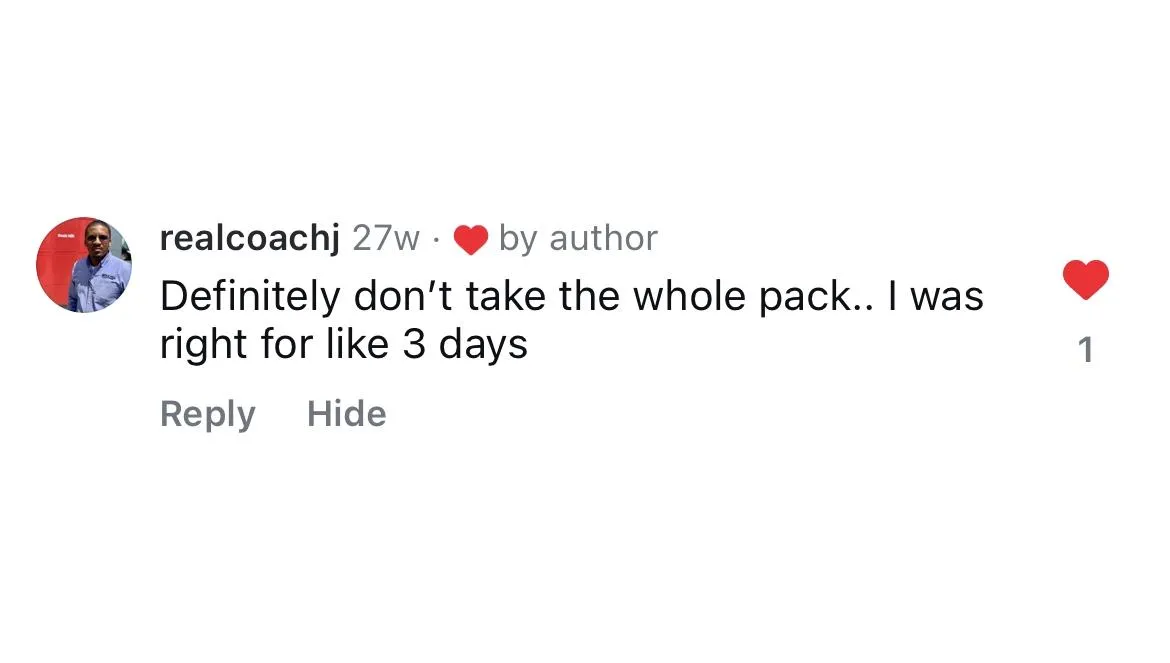Hide the comment from realcoachj
This screenshot has width=1170, height=663.
347,413
